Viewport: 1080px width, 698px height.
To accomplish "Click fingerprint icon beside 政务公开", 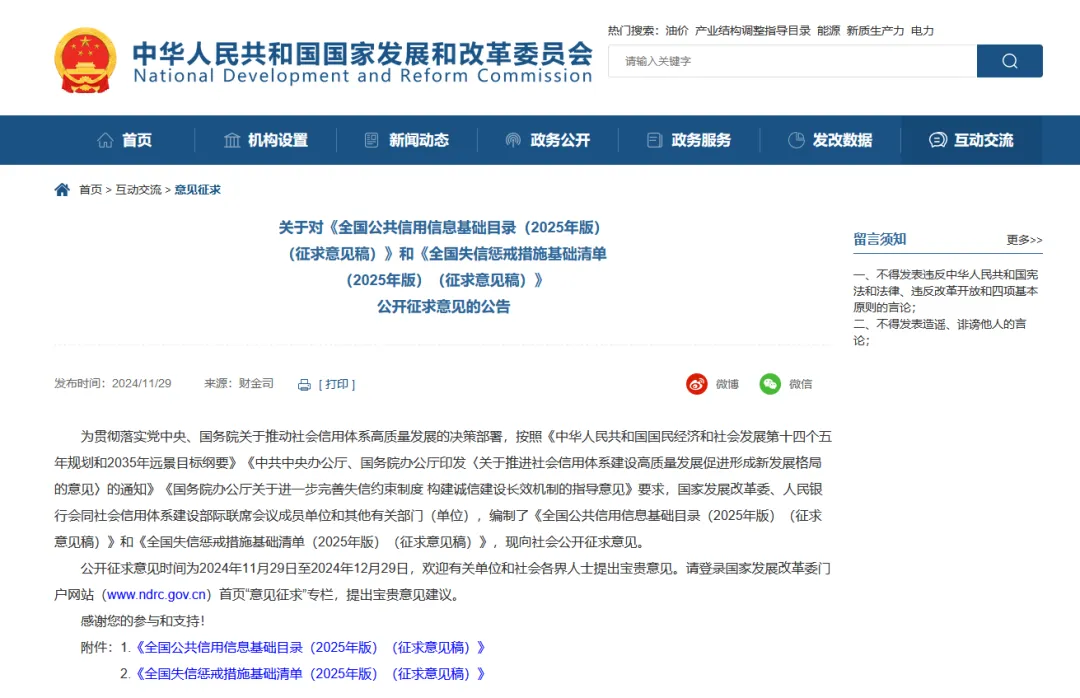I will point(513,140).
